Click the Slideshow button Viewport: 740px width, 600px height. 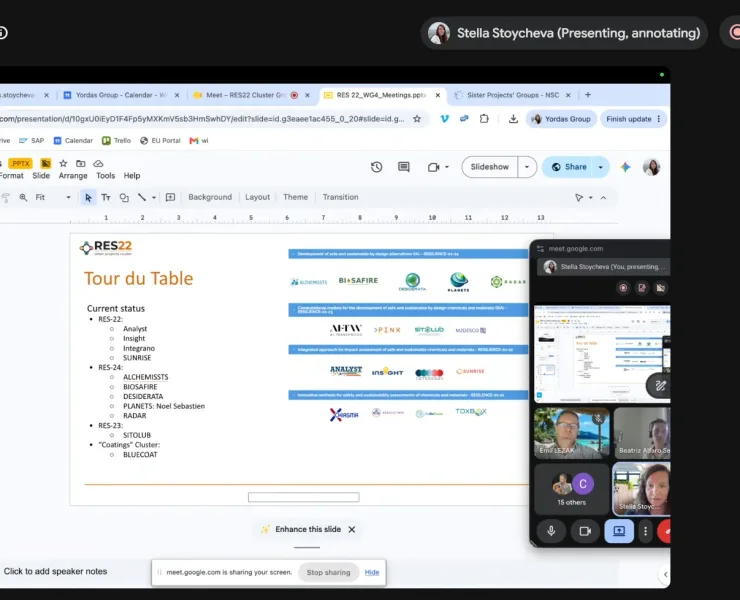(489, 167)
